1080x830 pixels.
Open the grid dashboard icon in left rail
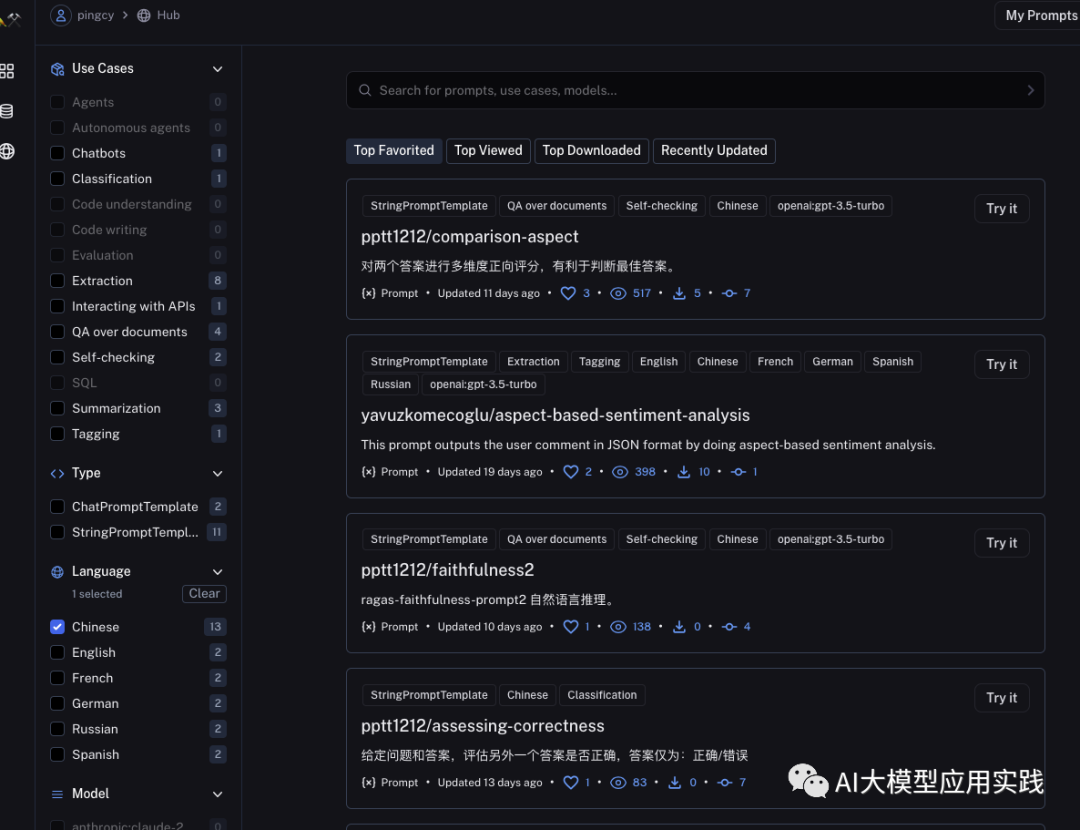(x=7, y=71)
